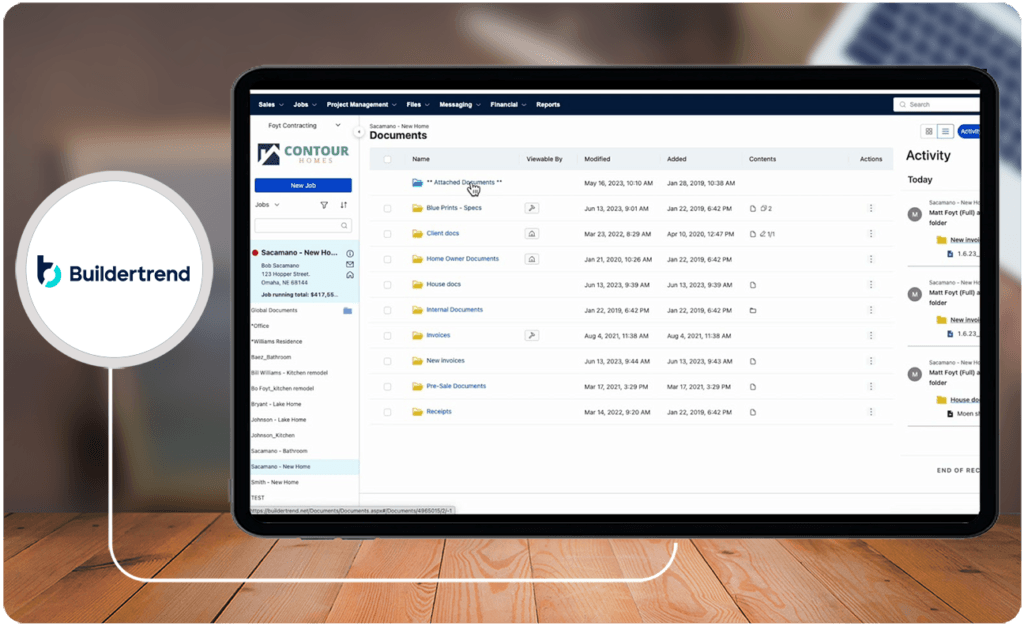Click the house icon under Sacamano job
Screen dimensions: 1024x626
coord(350,275)
